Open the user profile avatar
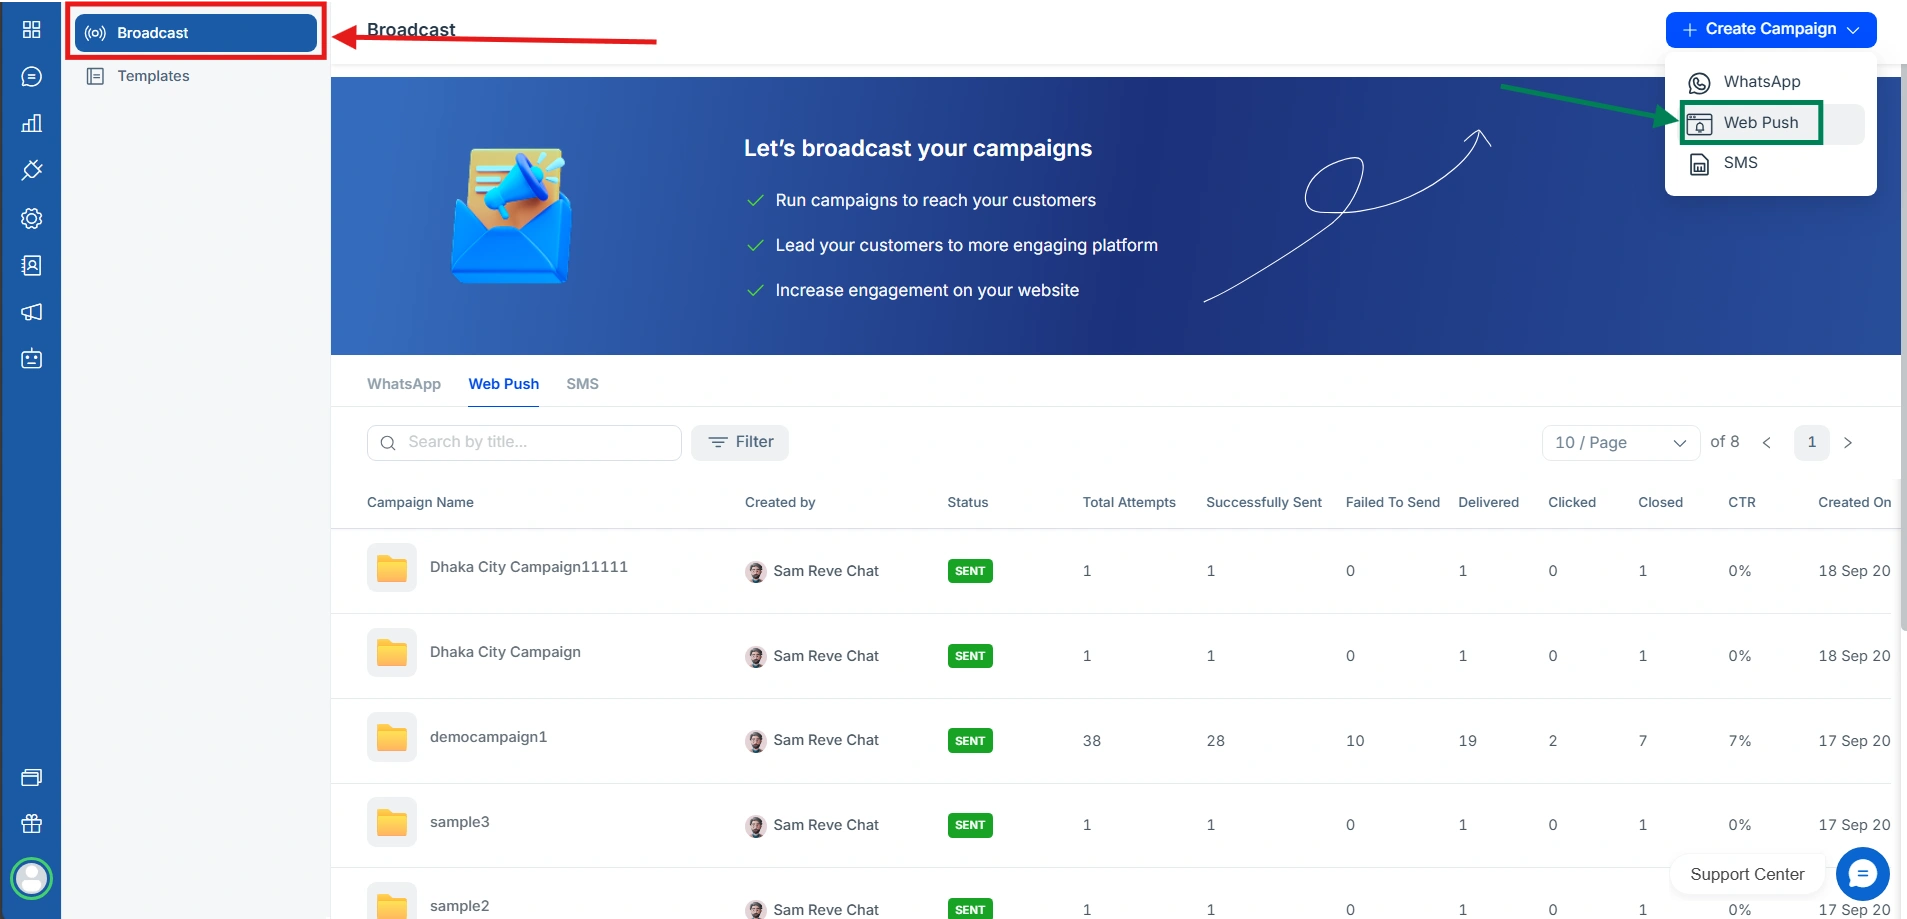1907x919 pixels. pos(31,879)
